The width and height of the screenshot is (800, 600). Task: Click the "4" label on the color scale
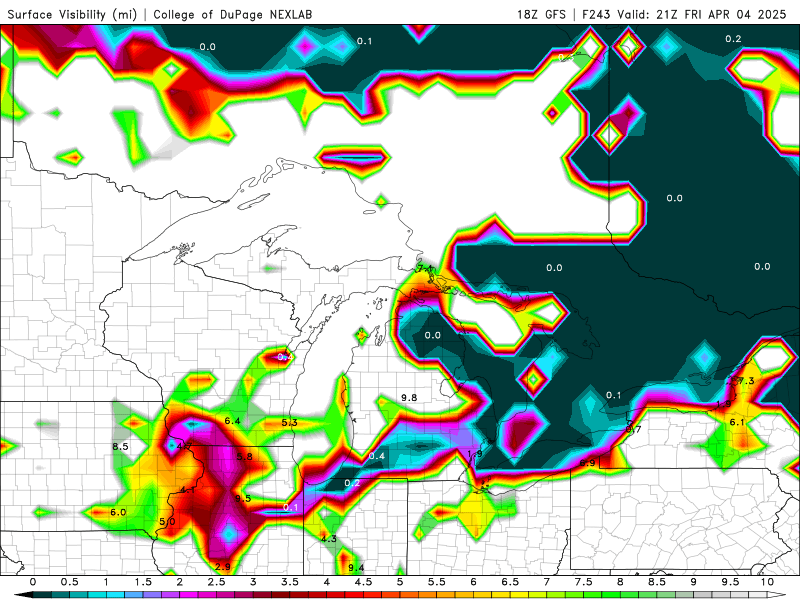point(327,582)
